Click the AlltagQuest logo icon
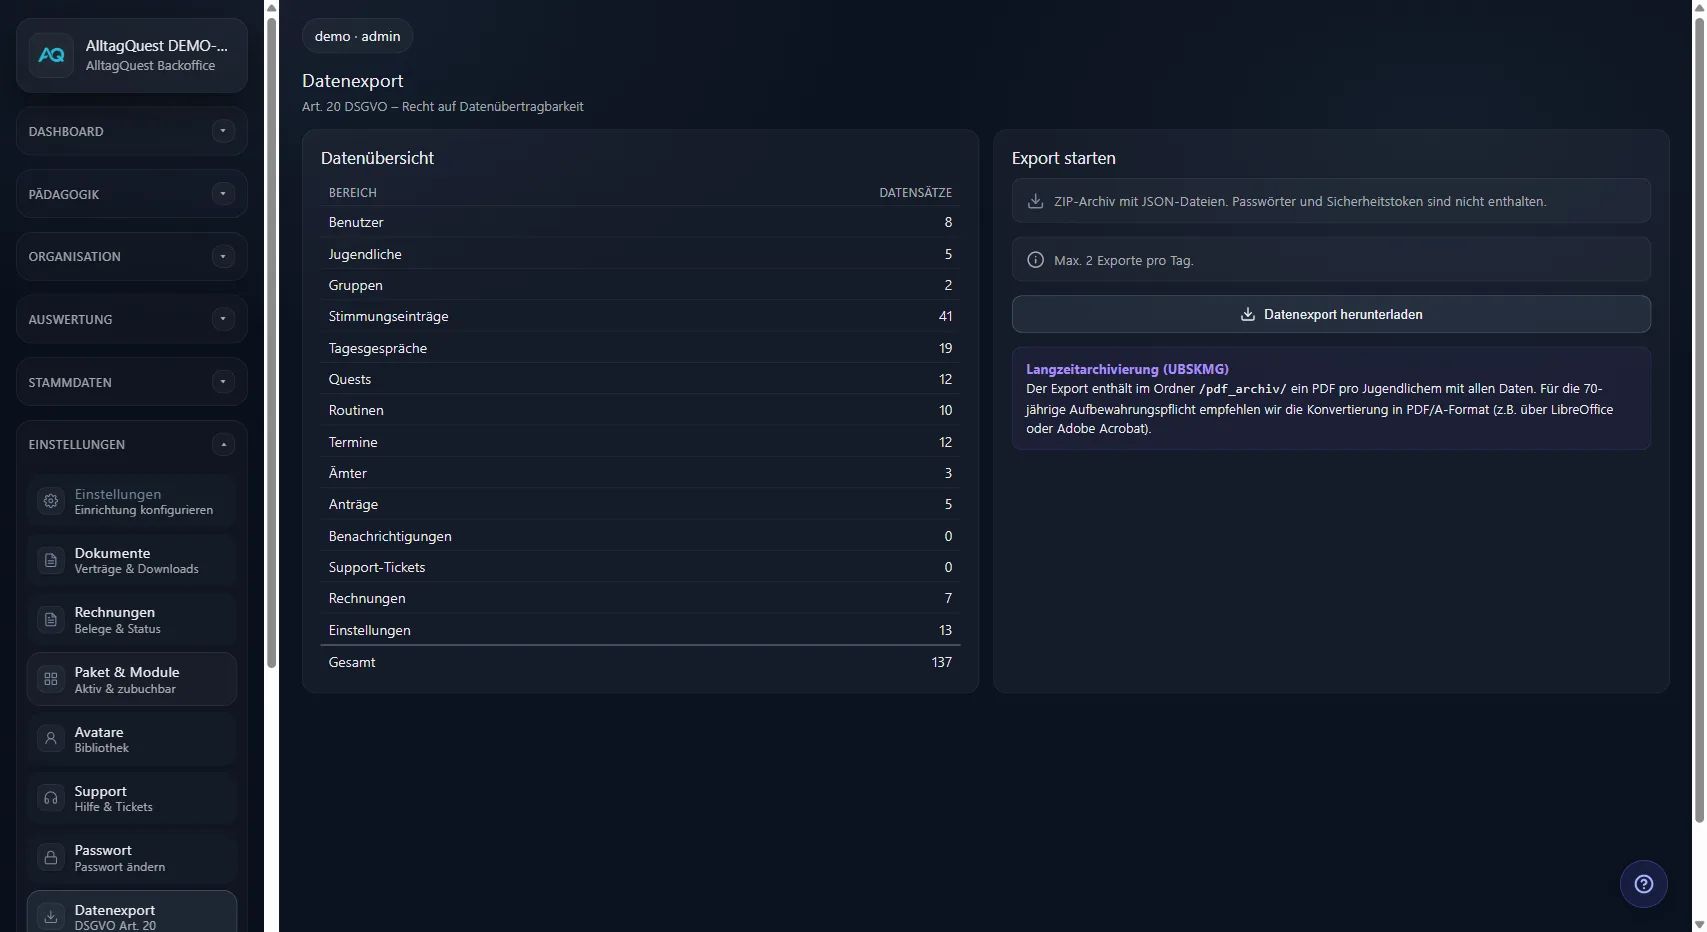Screen dimensions: 1707x932 tap(52, 55)
